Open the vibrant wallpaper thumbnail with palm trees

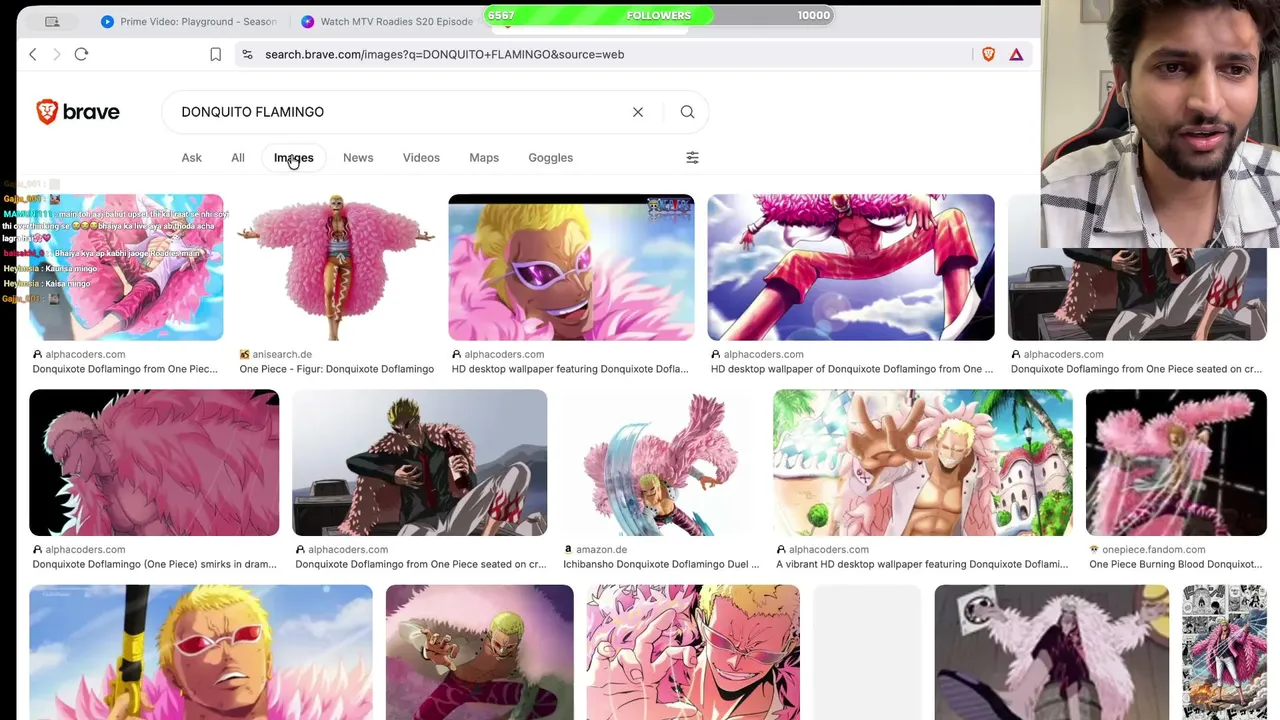(923, 462)
